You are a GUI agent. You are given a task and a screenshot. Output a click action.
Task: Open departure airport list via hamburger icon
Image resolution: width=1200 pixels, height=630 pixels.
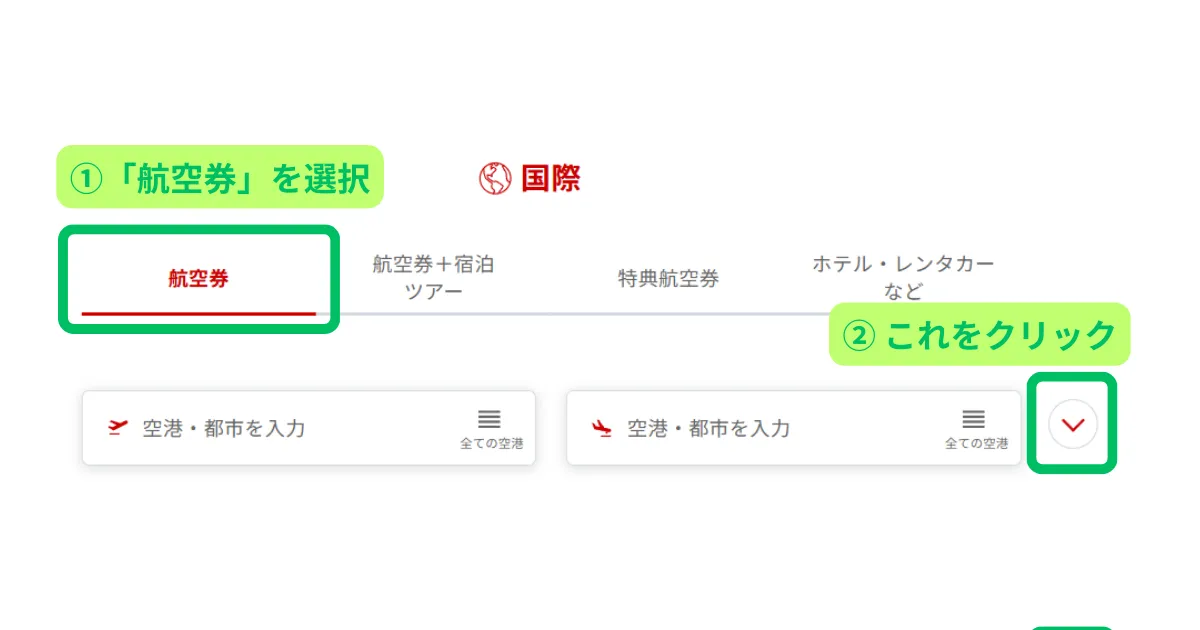(x=489, y=420)
